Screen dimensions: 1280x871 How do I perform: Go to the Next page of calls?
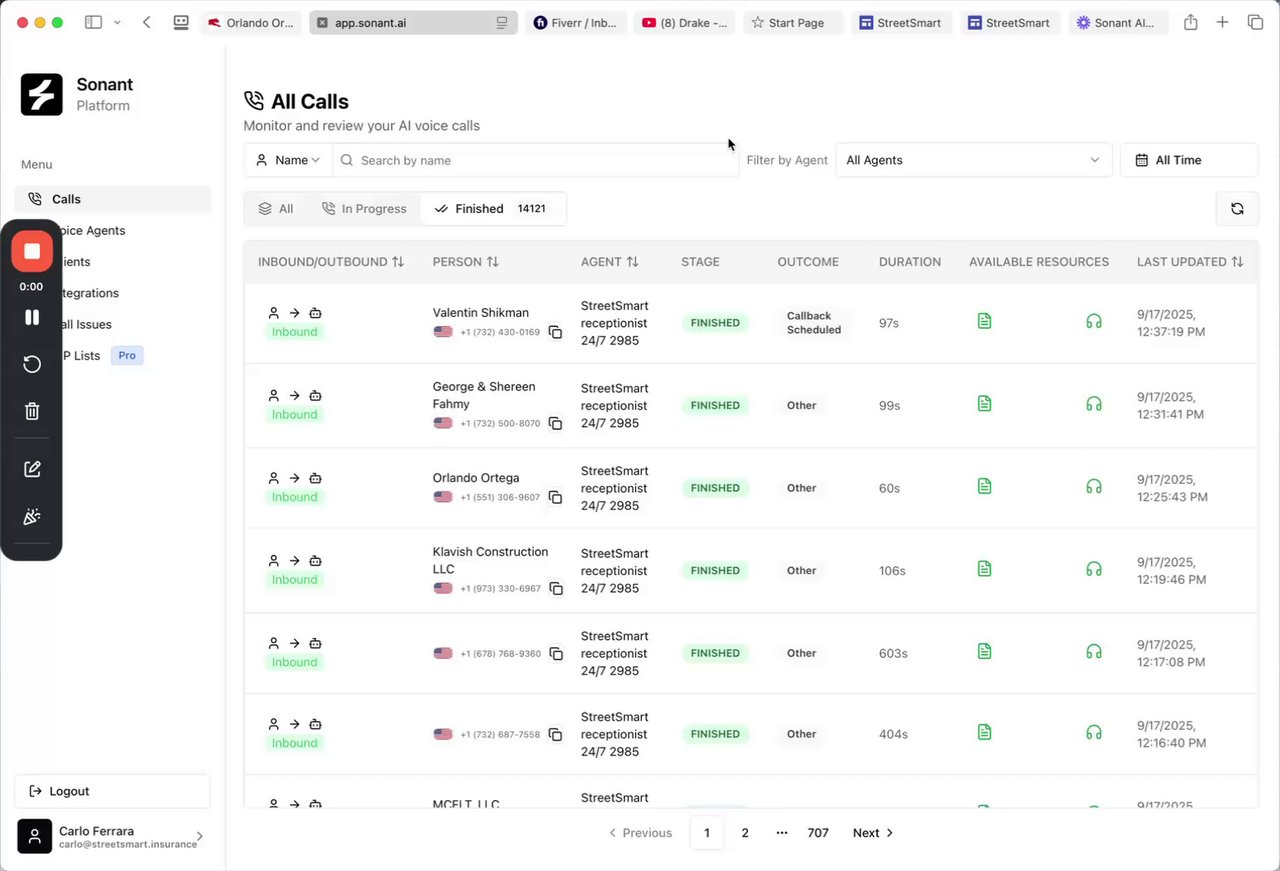coord(872,833)
